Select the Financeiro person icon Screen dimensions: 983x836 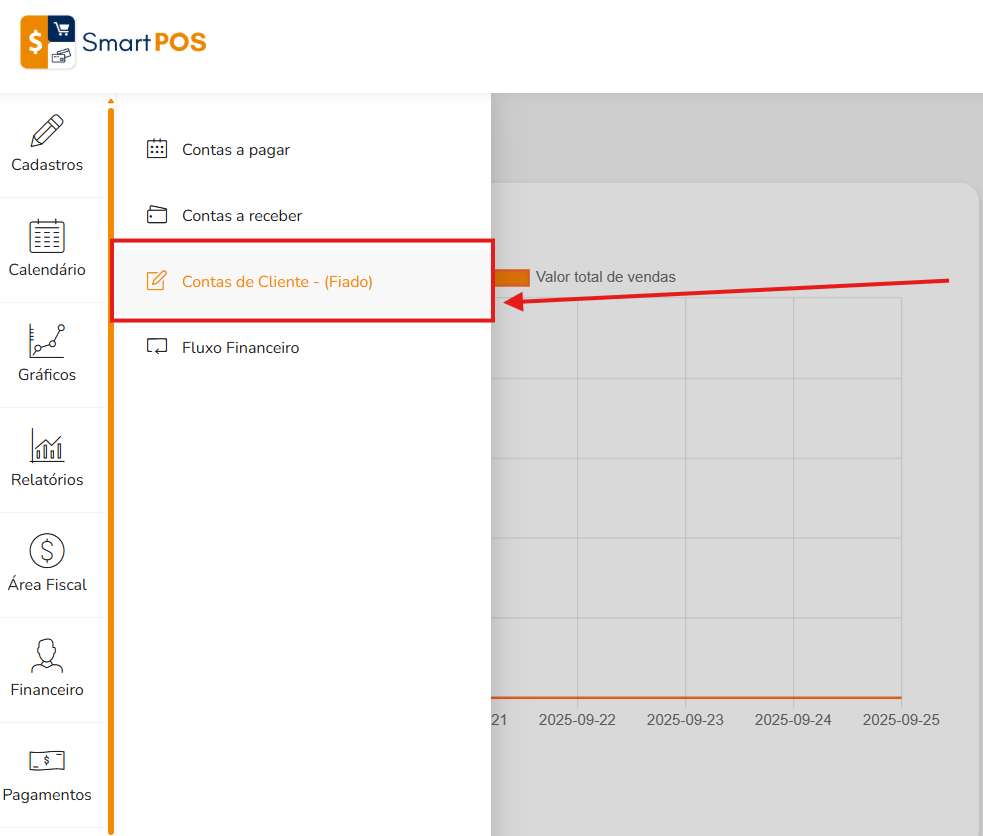[x=47, y=656]
